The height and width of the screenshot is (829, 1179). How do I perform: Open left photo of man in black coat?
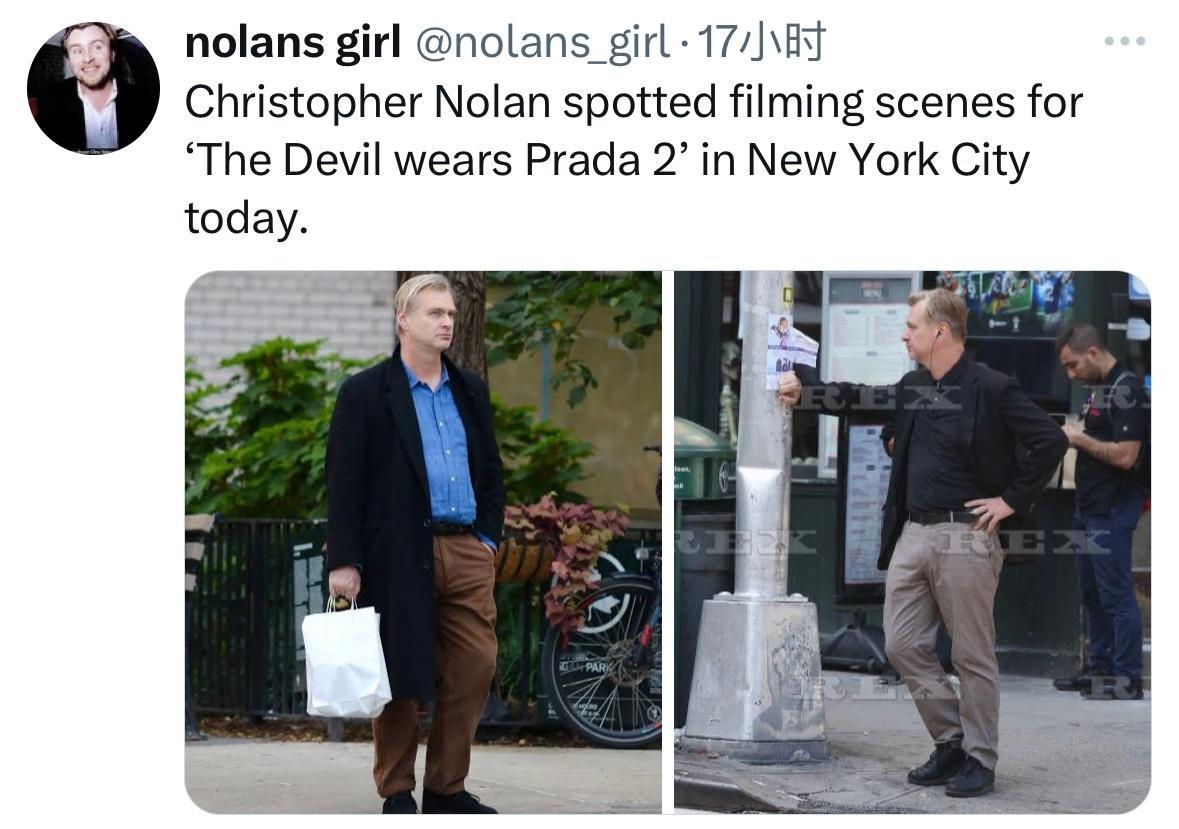point(423,542)
